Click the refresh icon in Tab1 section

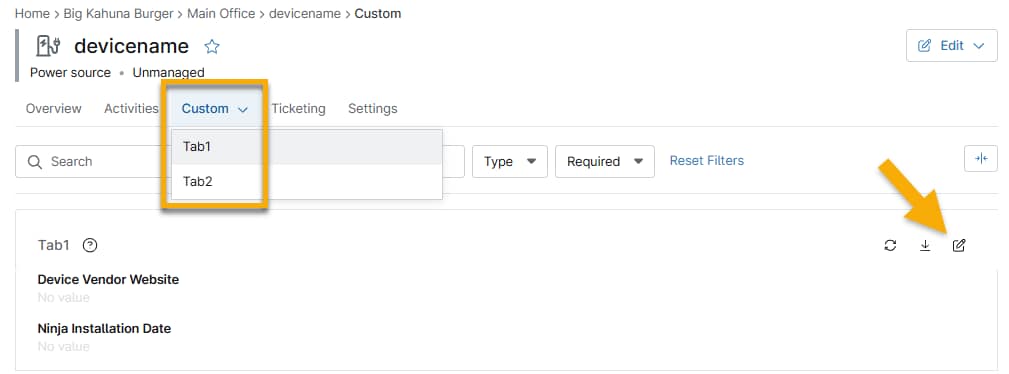[x=891, y=245]
